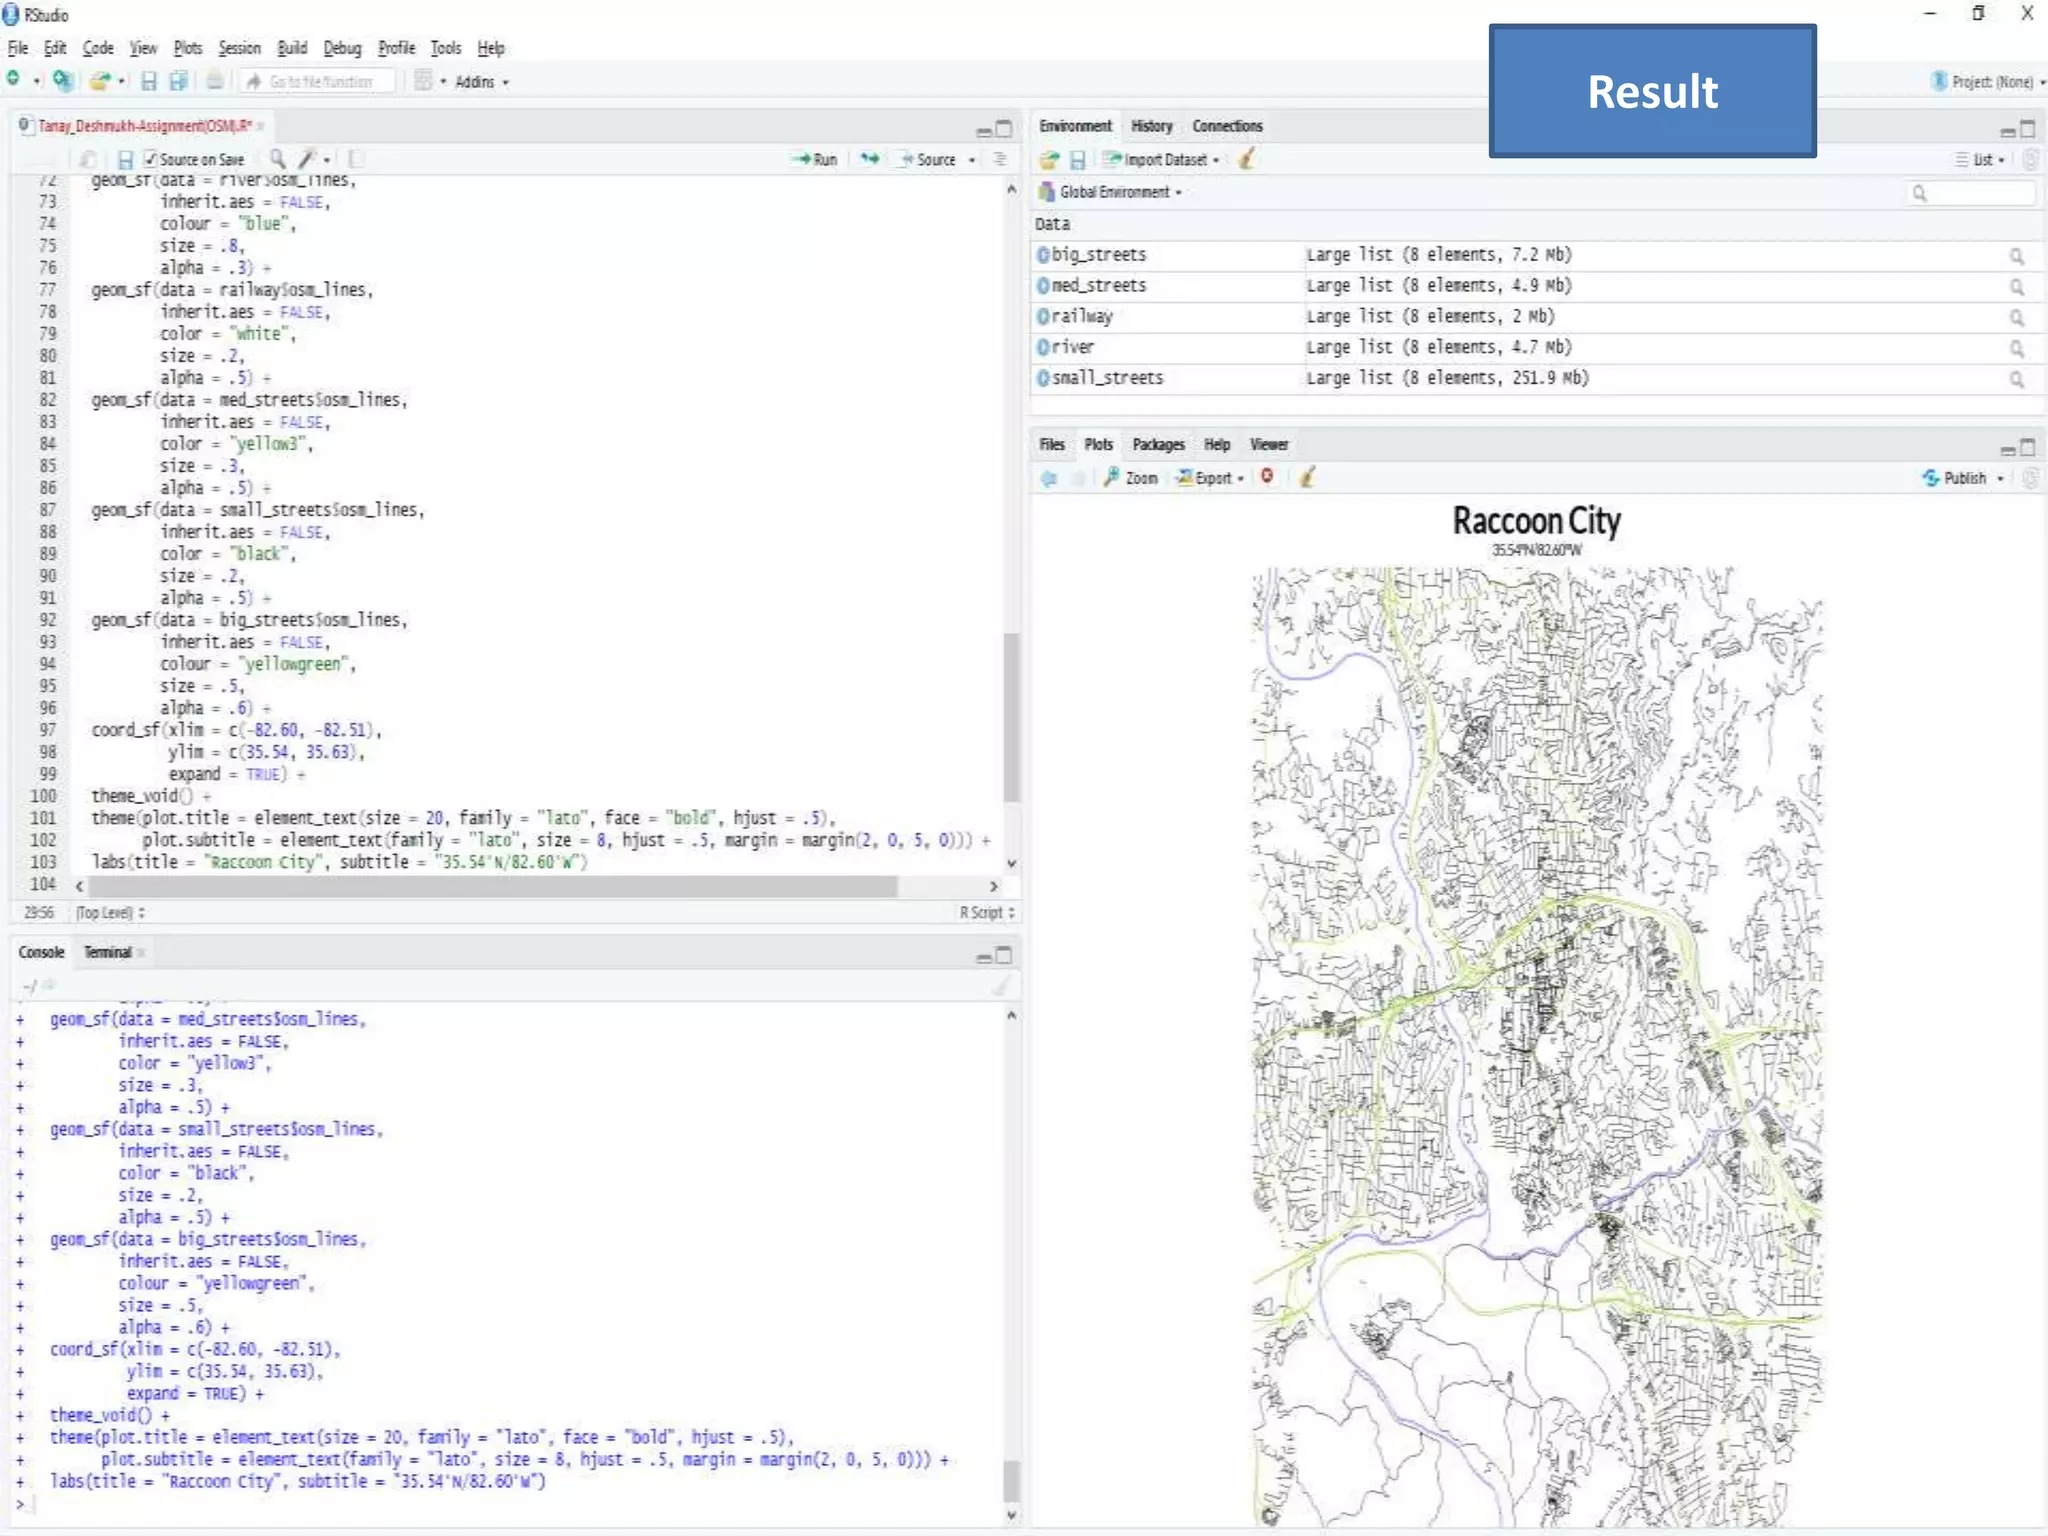Open the Session menu
Image resolution: width=2048 pixels, height=1536 pixels.
pos(238,48)
